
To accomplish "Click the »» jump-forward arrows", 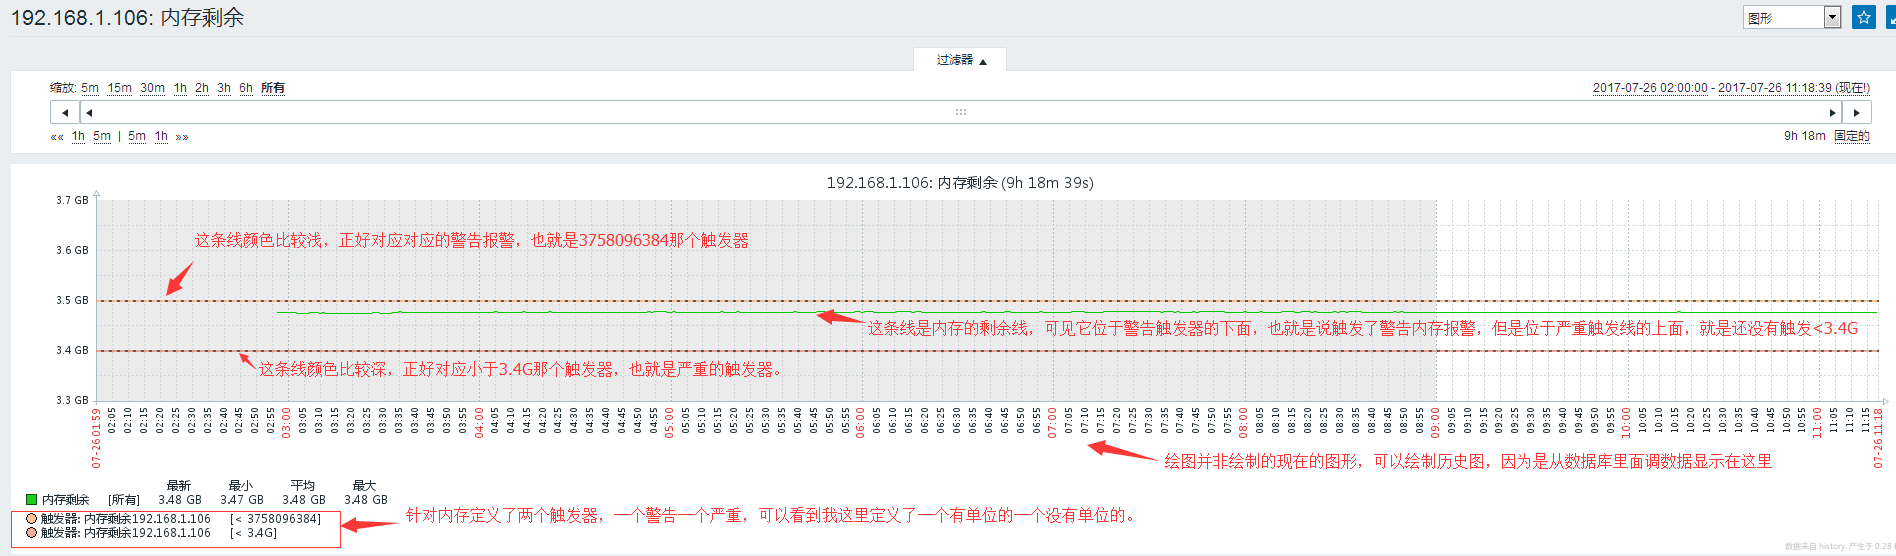I will 182,137.
